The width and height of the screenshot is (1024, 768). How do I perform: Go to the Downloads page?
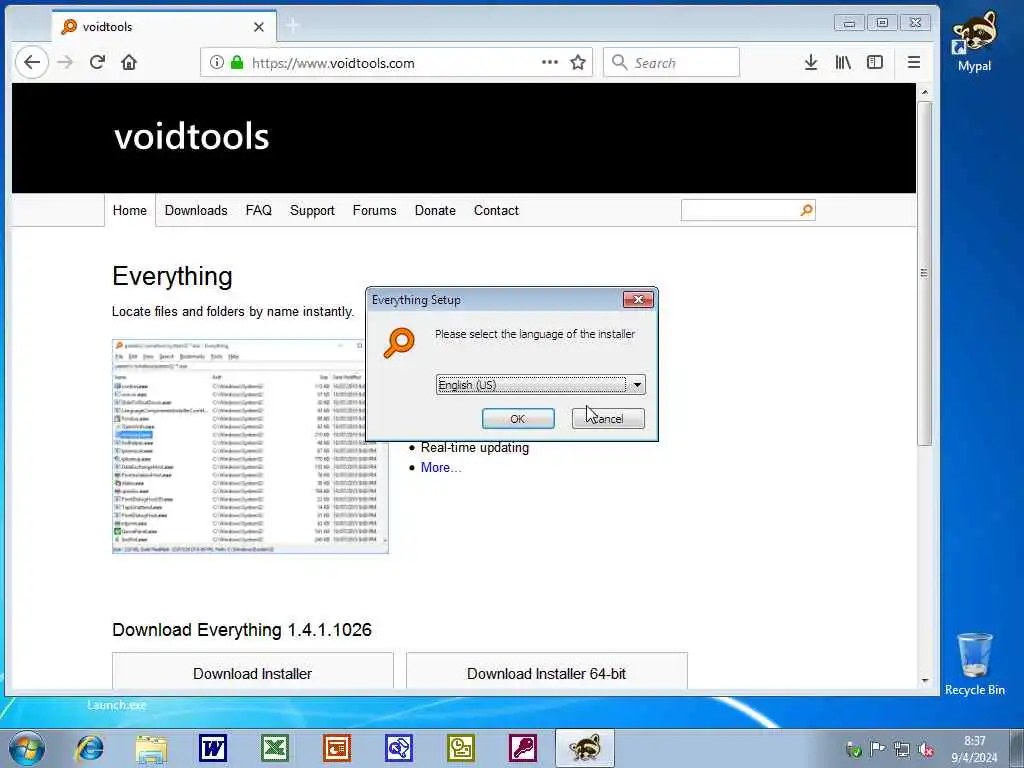tap(196, 210)
